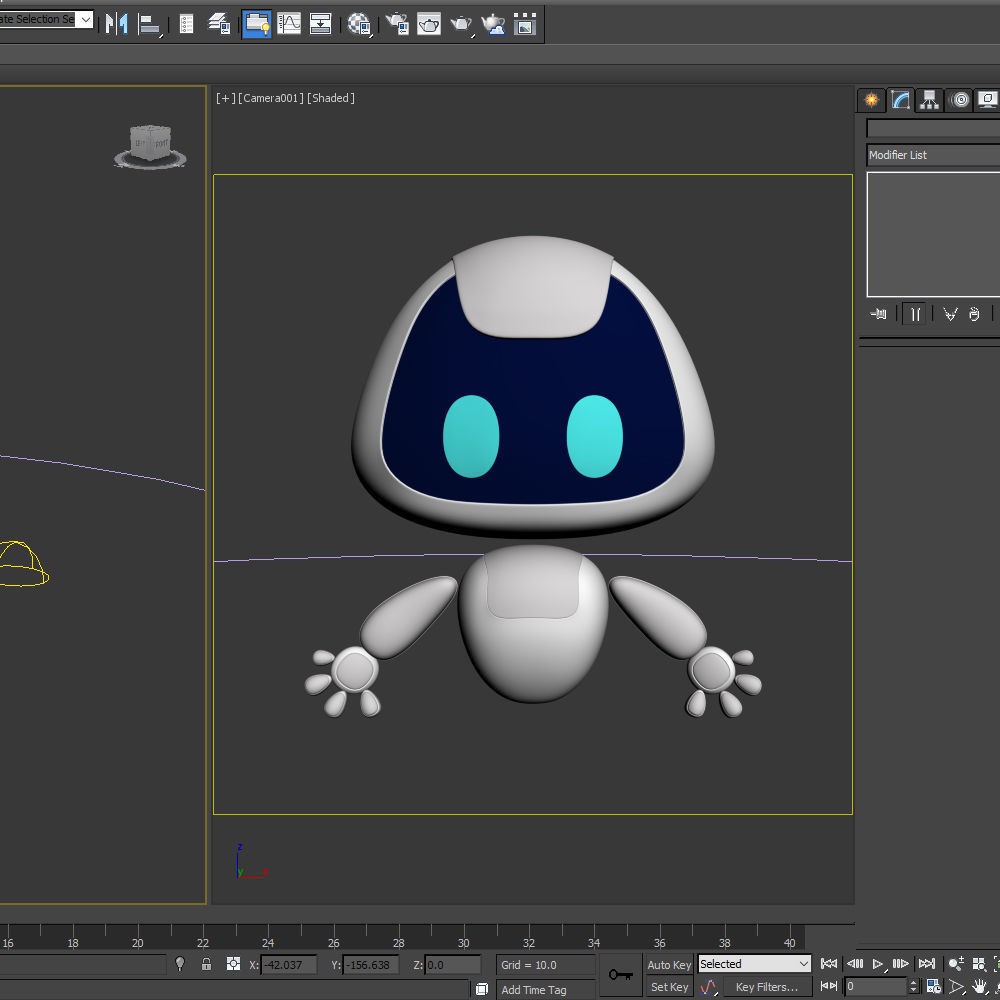1000x1000 pixels.
Task: Click the Mirror tool icon
Action: point(116,24)
